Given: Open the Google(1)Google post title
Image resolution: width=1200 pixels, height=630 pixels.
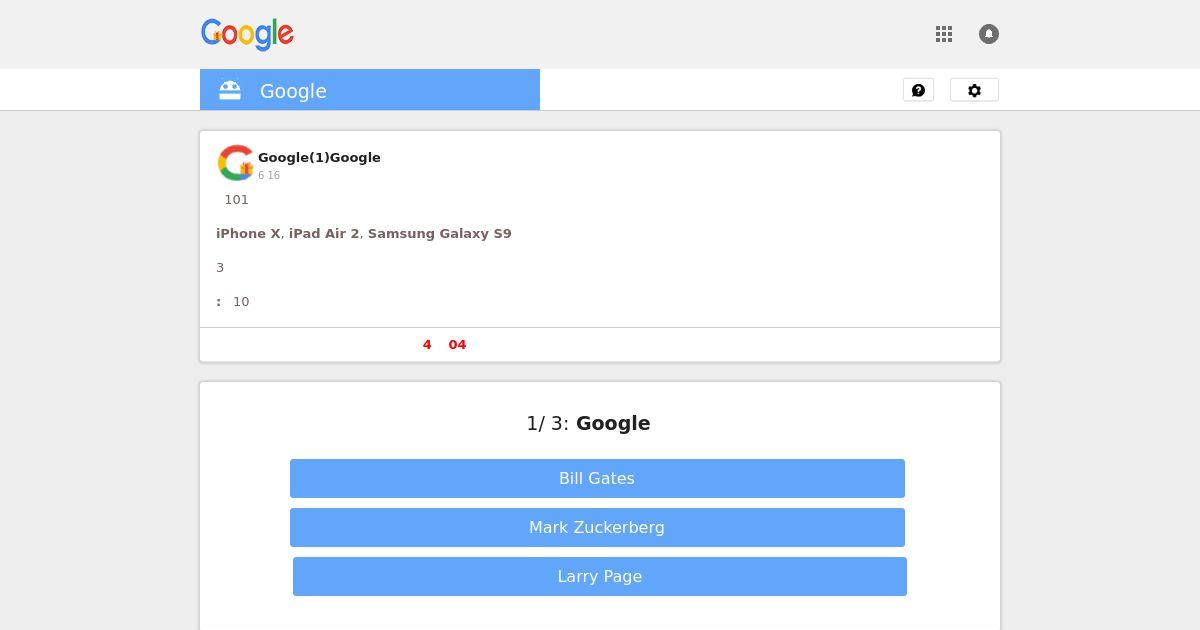Looking at the screenshot, I should (319, 157).
